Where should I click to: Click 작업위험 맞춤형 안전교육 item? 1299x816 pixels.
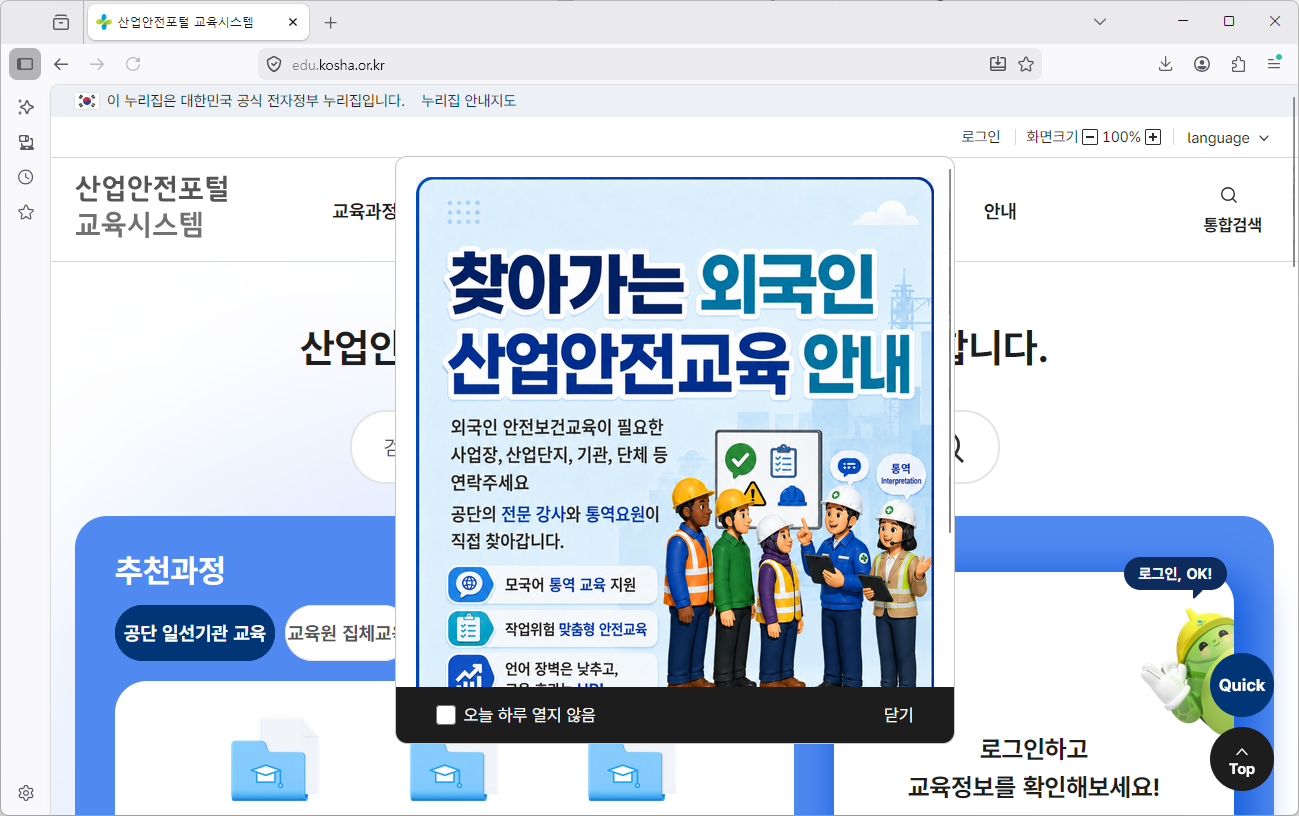click(552, 629)
